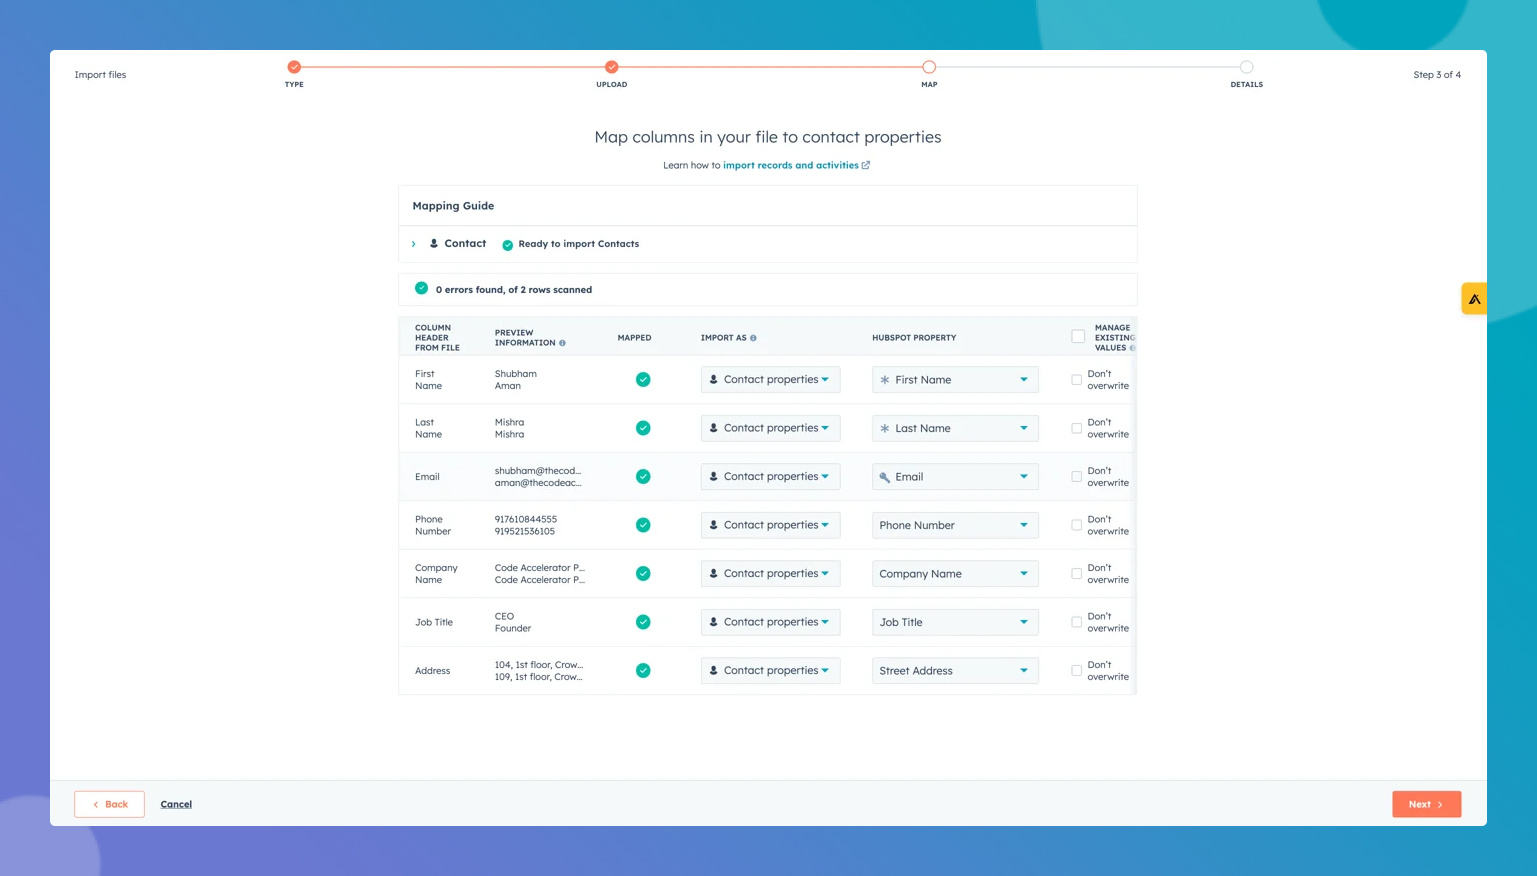Screen dimensions: 1537x876
Task: Click the Import As info icon
Action: (753, 338)
